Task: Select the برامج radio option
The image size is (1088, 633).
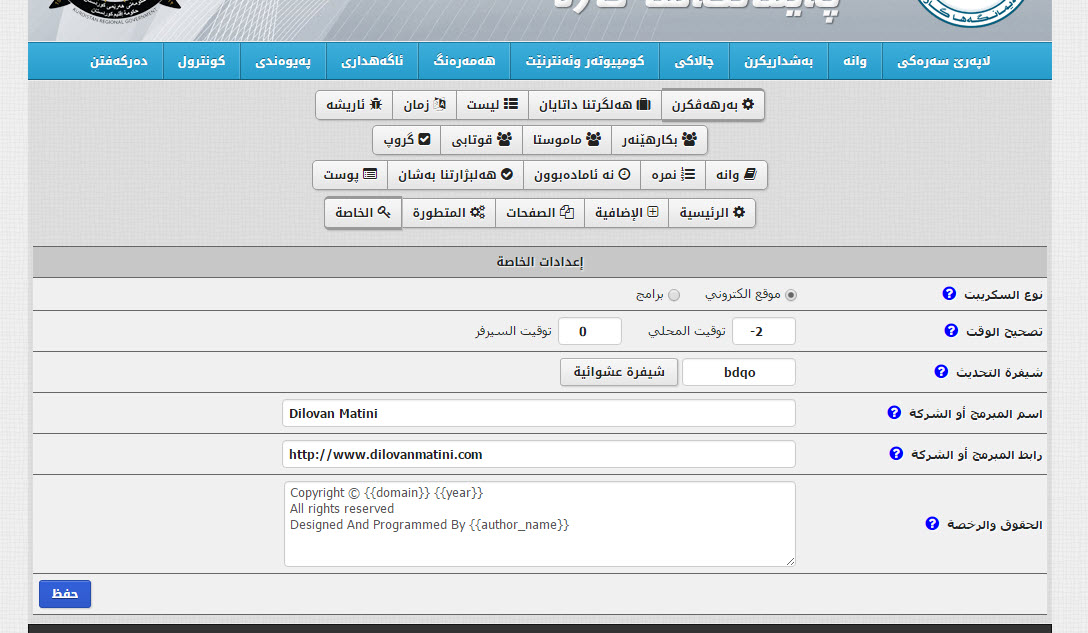Action: click(x=674, y=295)
